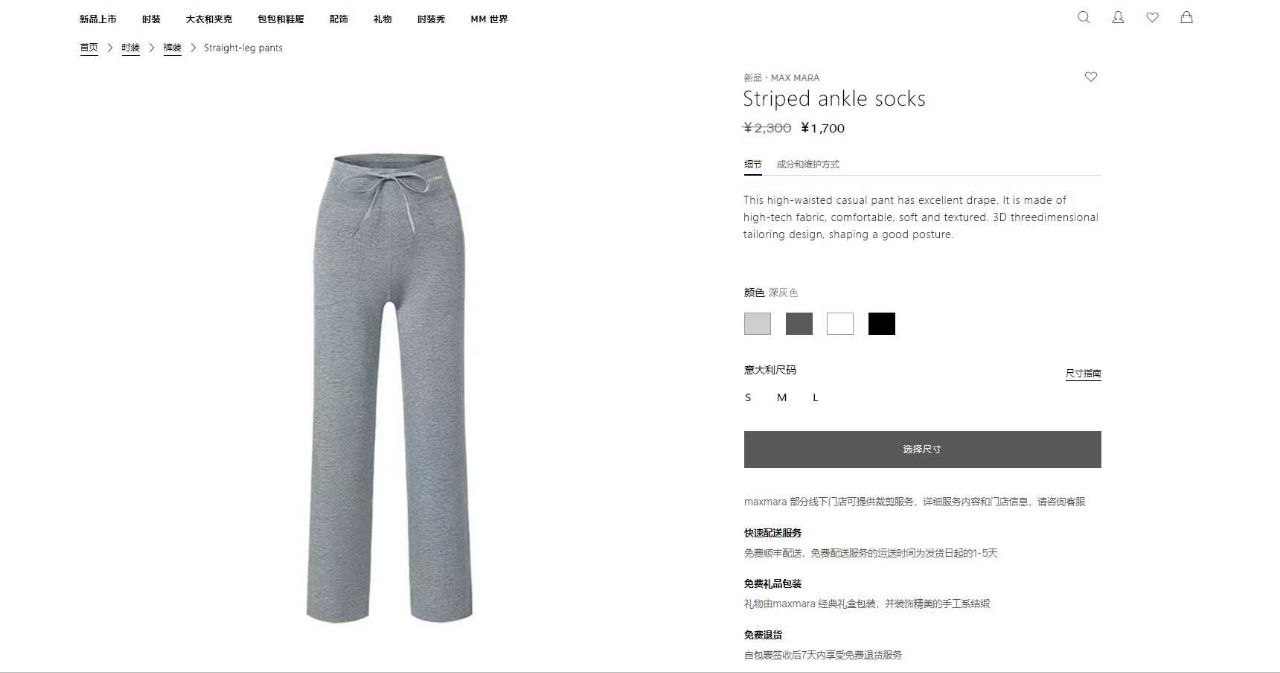Select size L

pos(815,398)
